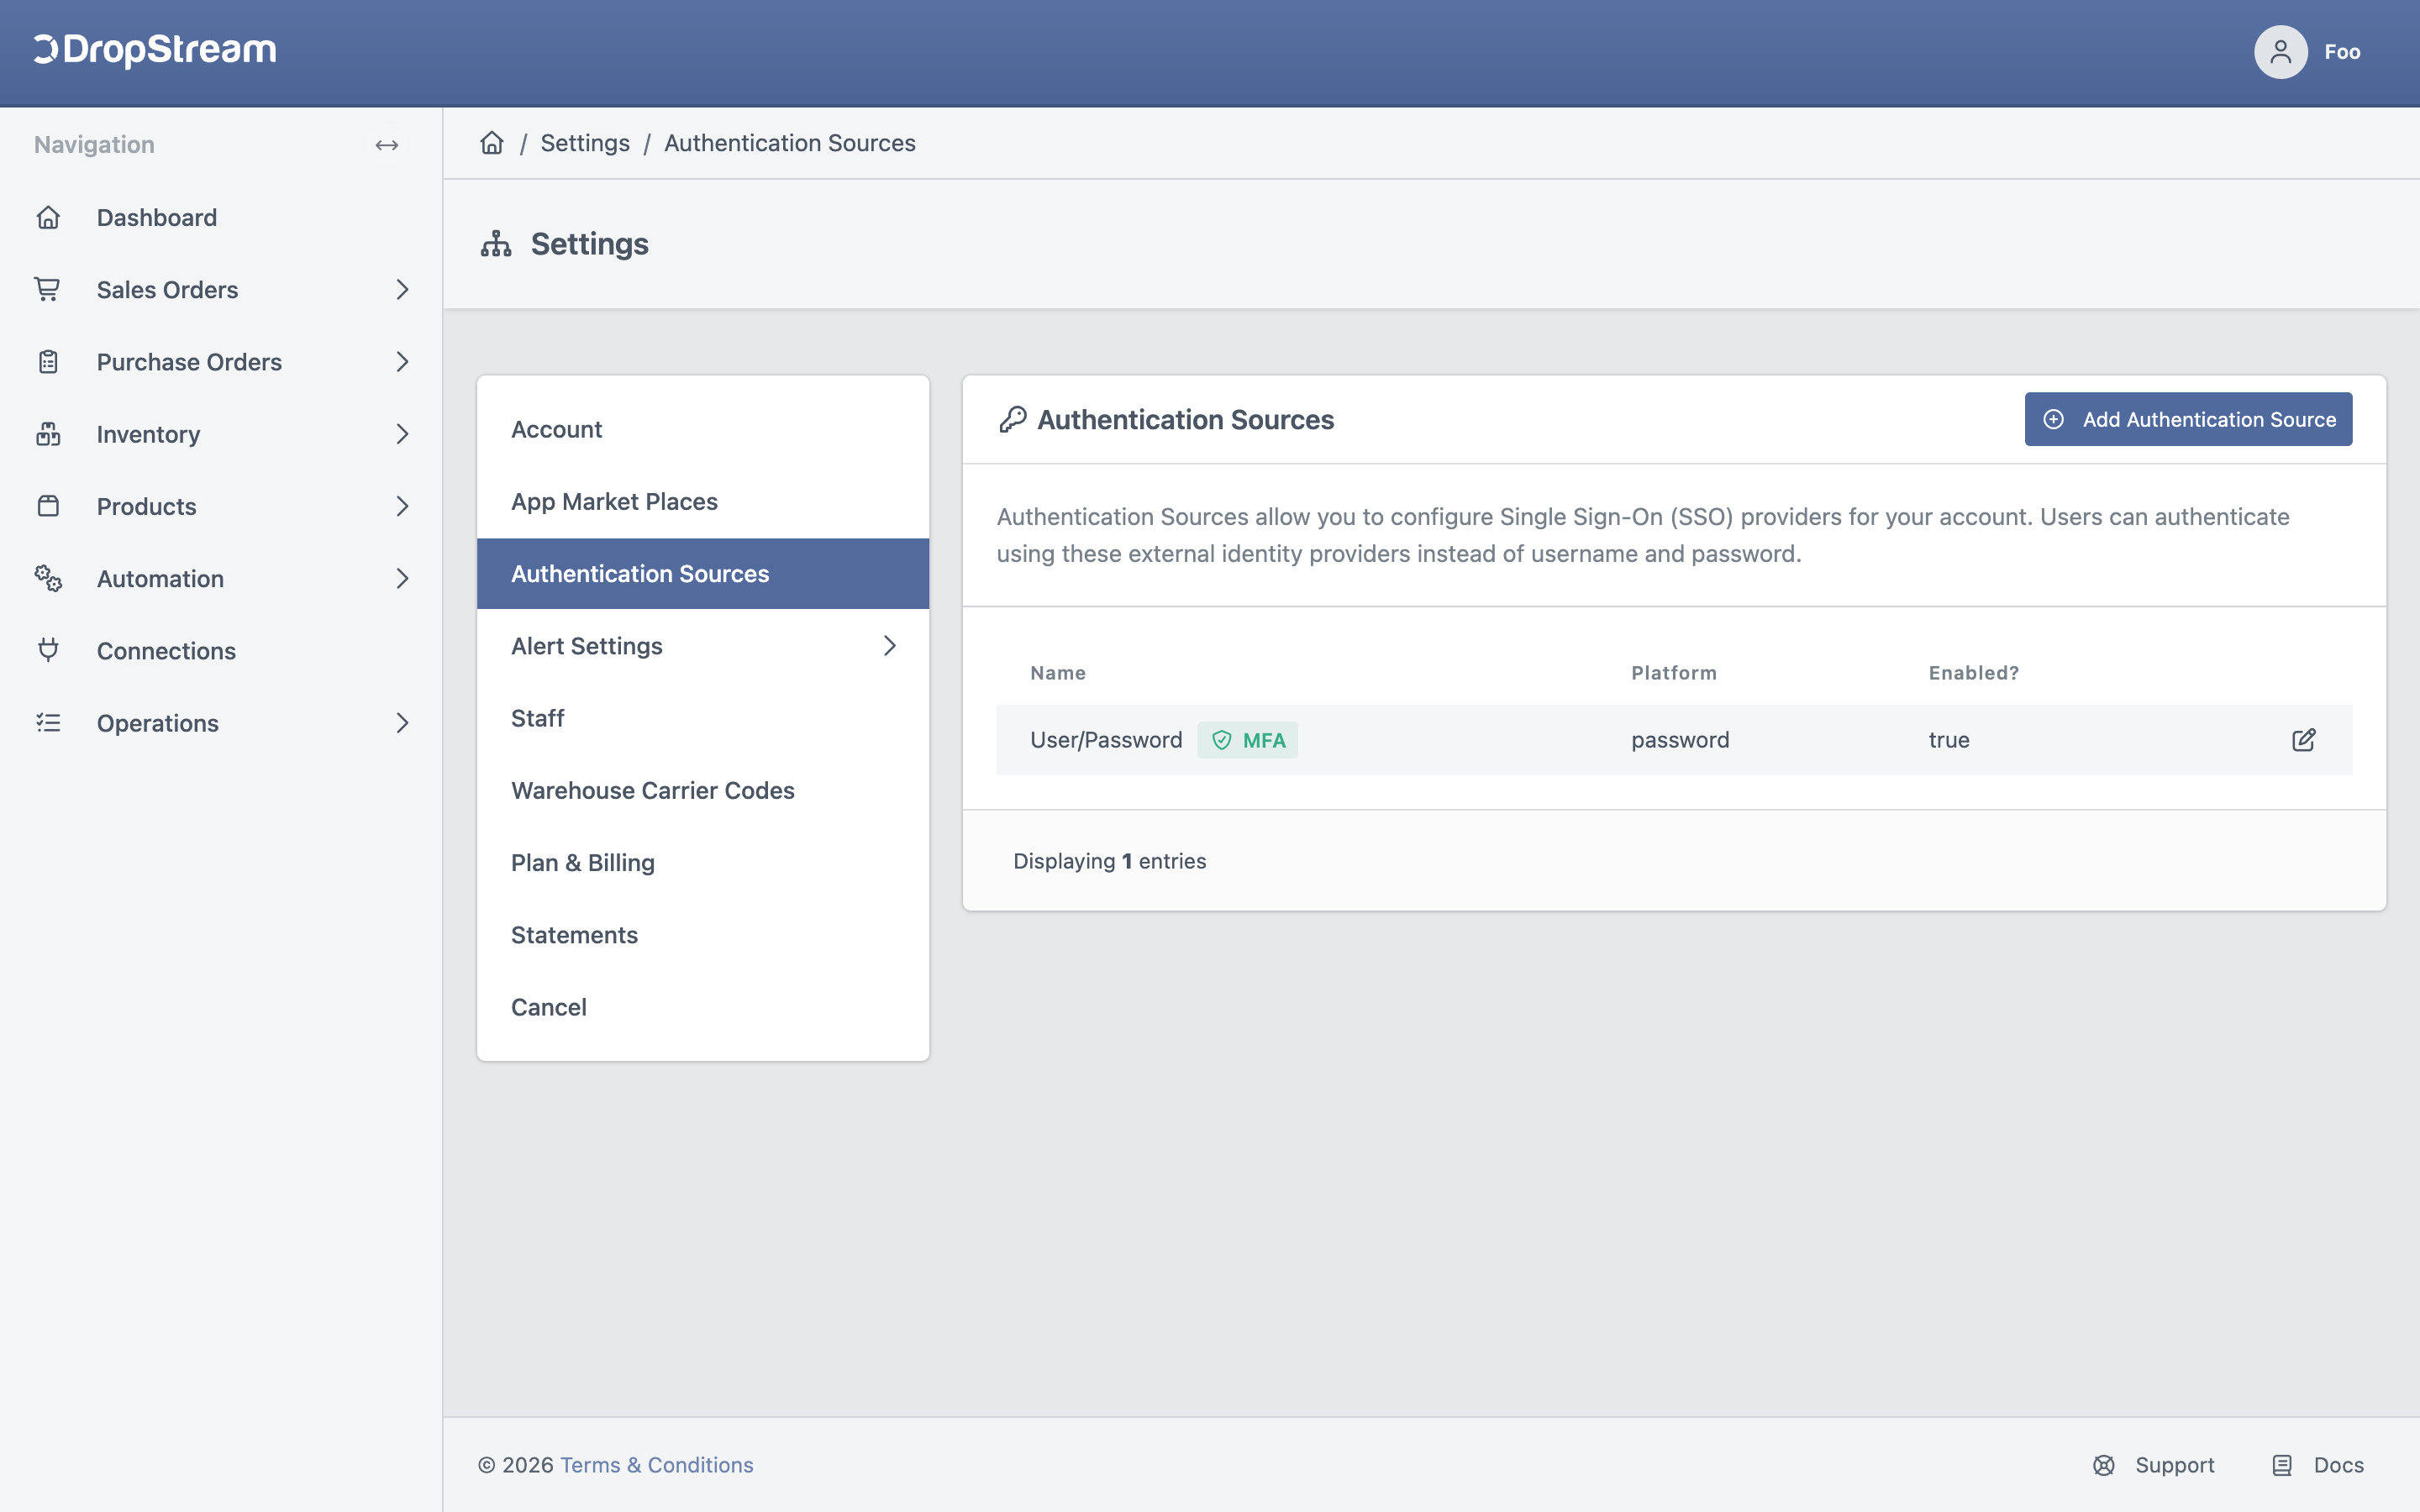
Task: Click the Alert Settings label
Action: tap(586, 646)
